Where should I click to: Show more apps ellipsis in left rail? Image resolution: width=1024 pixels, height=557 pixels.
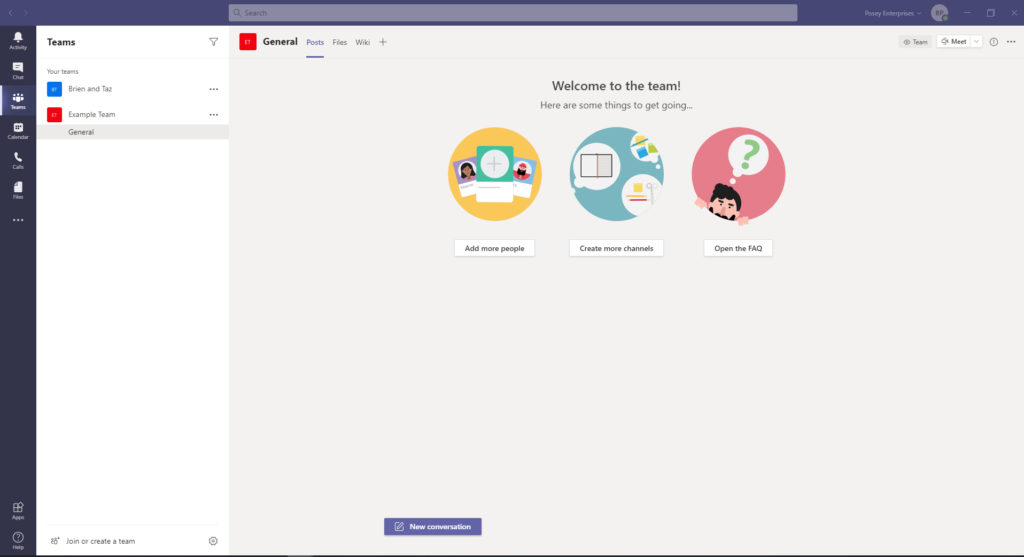point(18,220)
